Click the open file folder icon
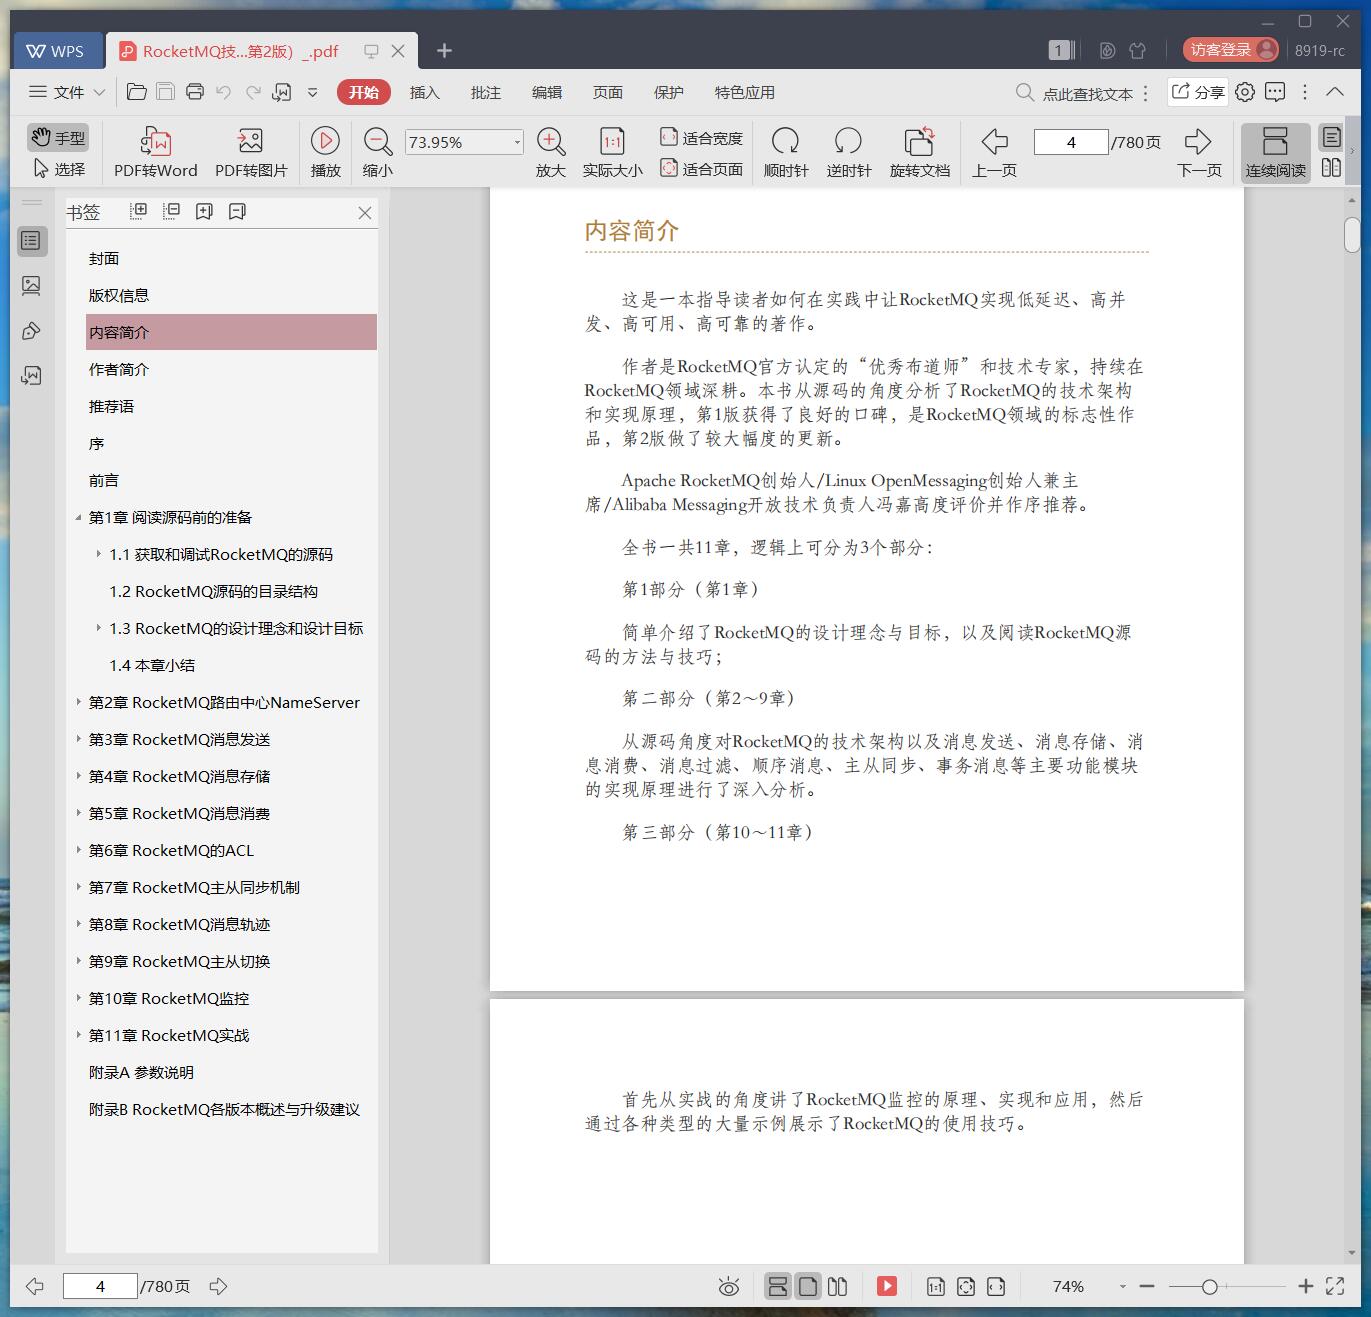The width and height of the screenshot is (1371, 1317). coord(137,92)
